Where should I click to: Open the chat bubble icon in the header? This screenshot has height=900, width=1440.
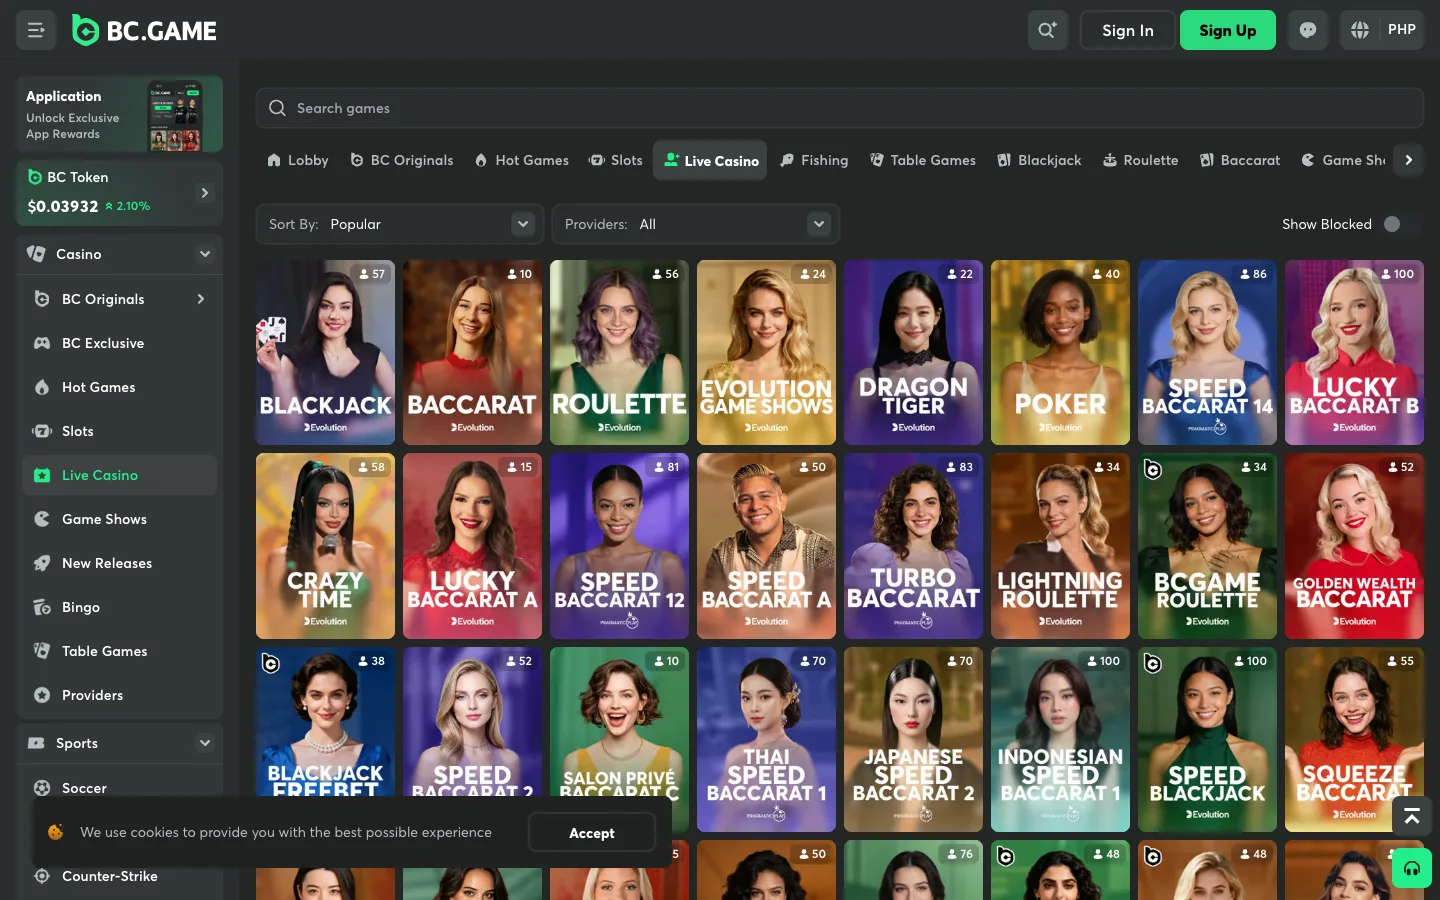click(1308, 30)
